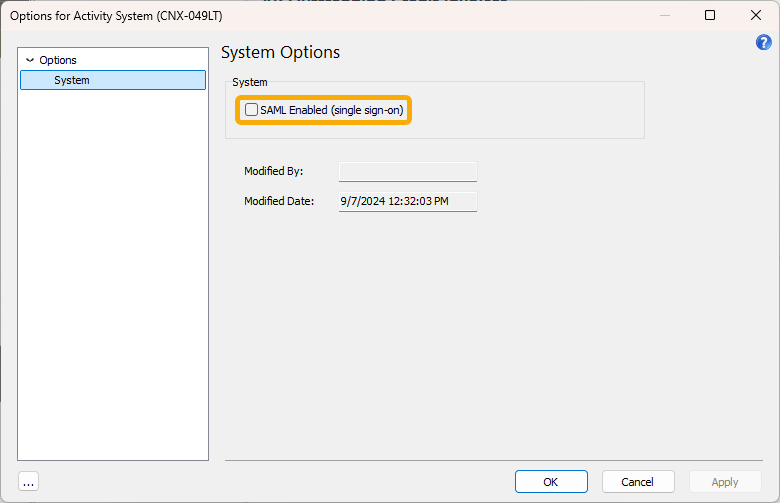Click the Cancel button
The image size is (780, 503).
[638, 482]
